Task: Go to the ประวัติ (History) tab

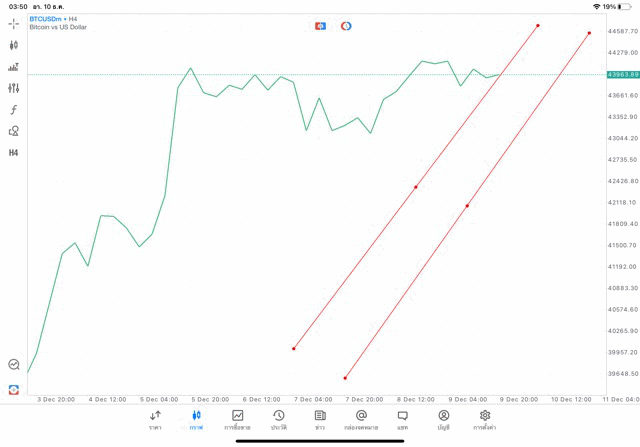Action: 279,420
